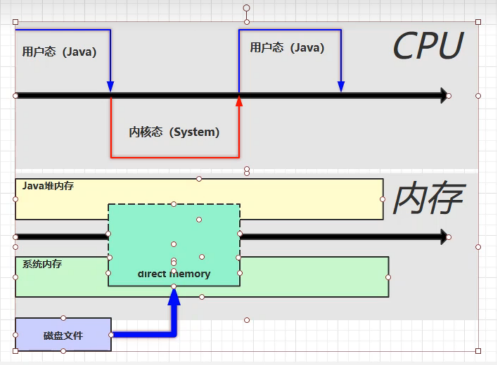Click the CPU timeline arrow's end handle
The image size is (497, 365).
(449, 96)
